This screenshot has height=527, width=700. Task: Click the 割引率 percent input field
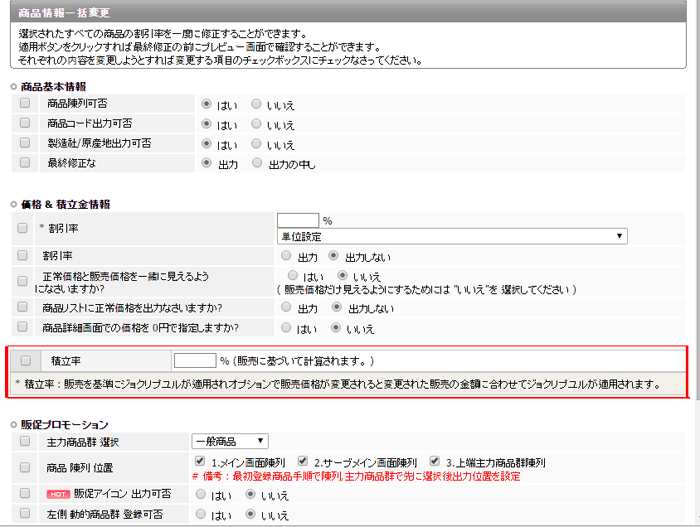(x=297, y=220)
